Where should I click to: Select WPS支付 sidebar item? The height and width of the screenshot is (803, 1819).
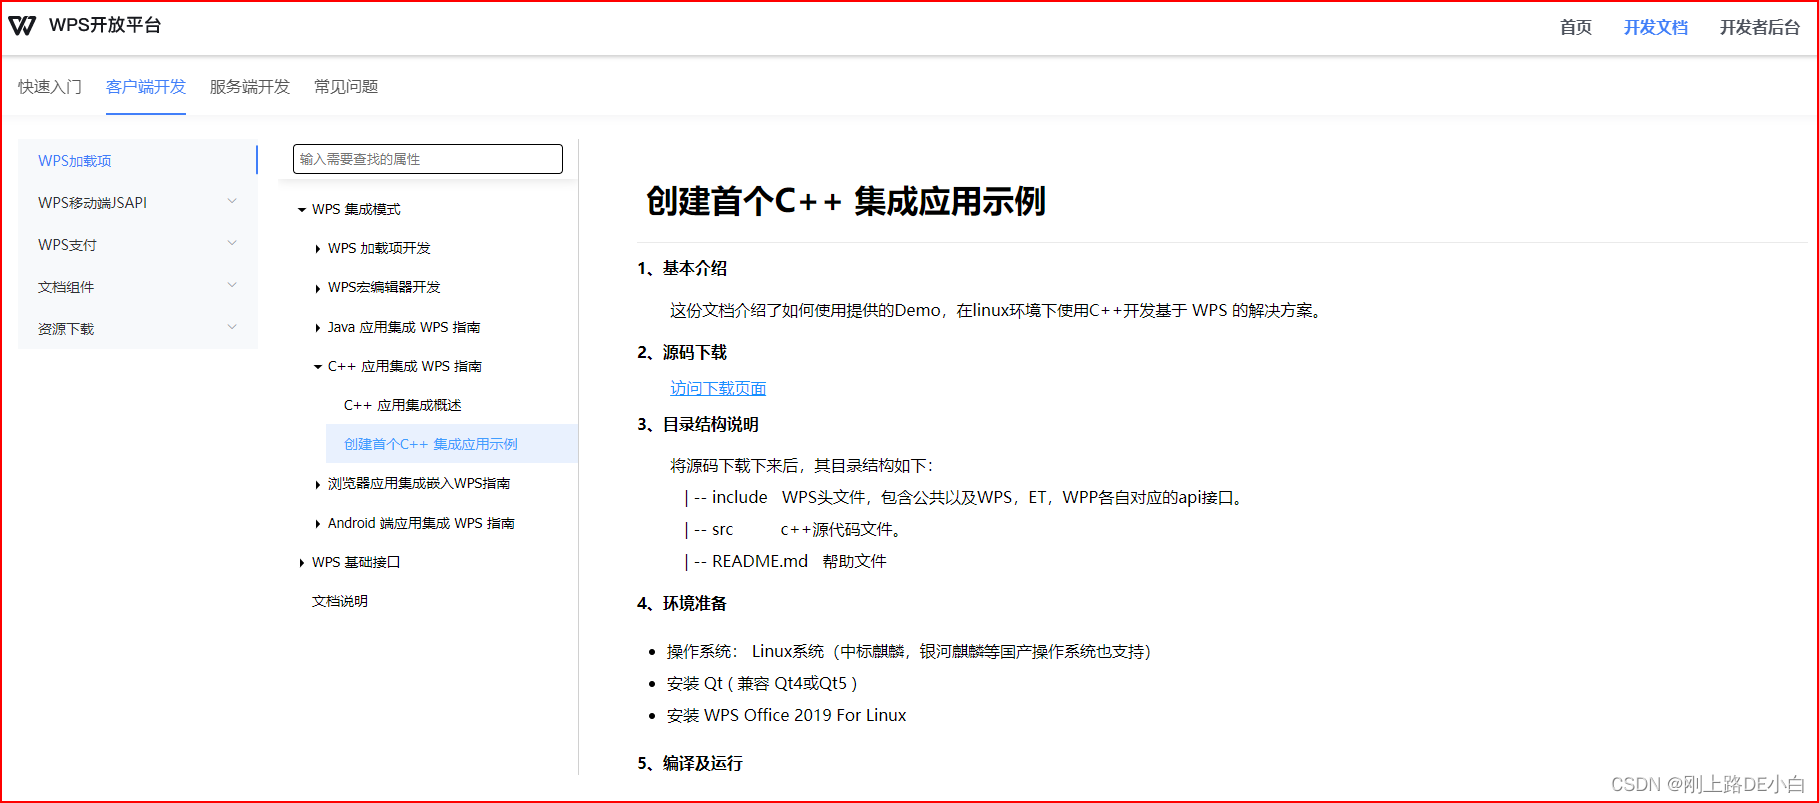[x=67, y=244]
